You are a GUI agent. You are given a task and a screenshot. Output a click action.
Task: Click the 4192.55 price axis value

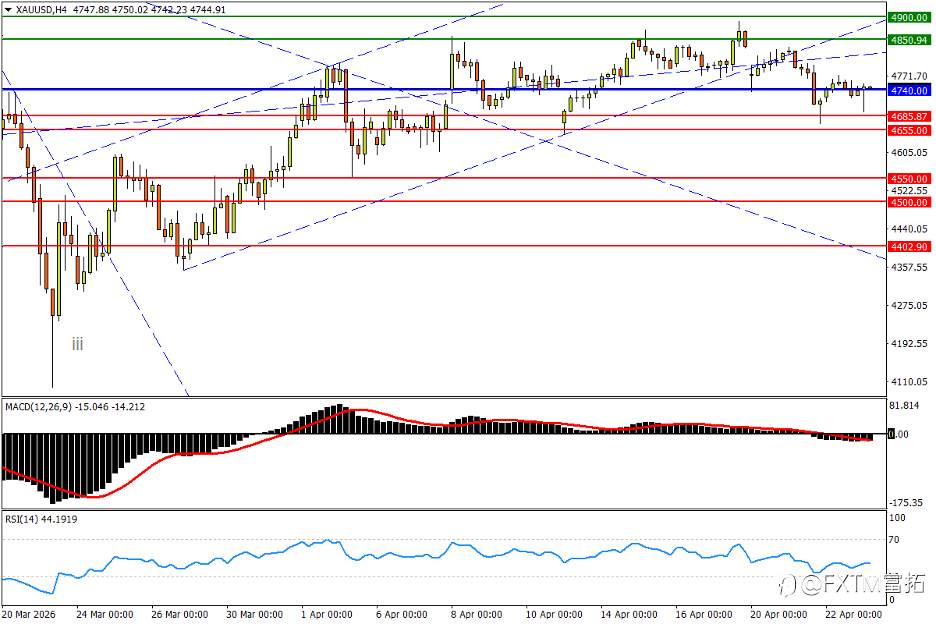point(909,343)
